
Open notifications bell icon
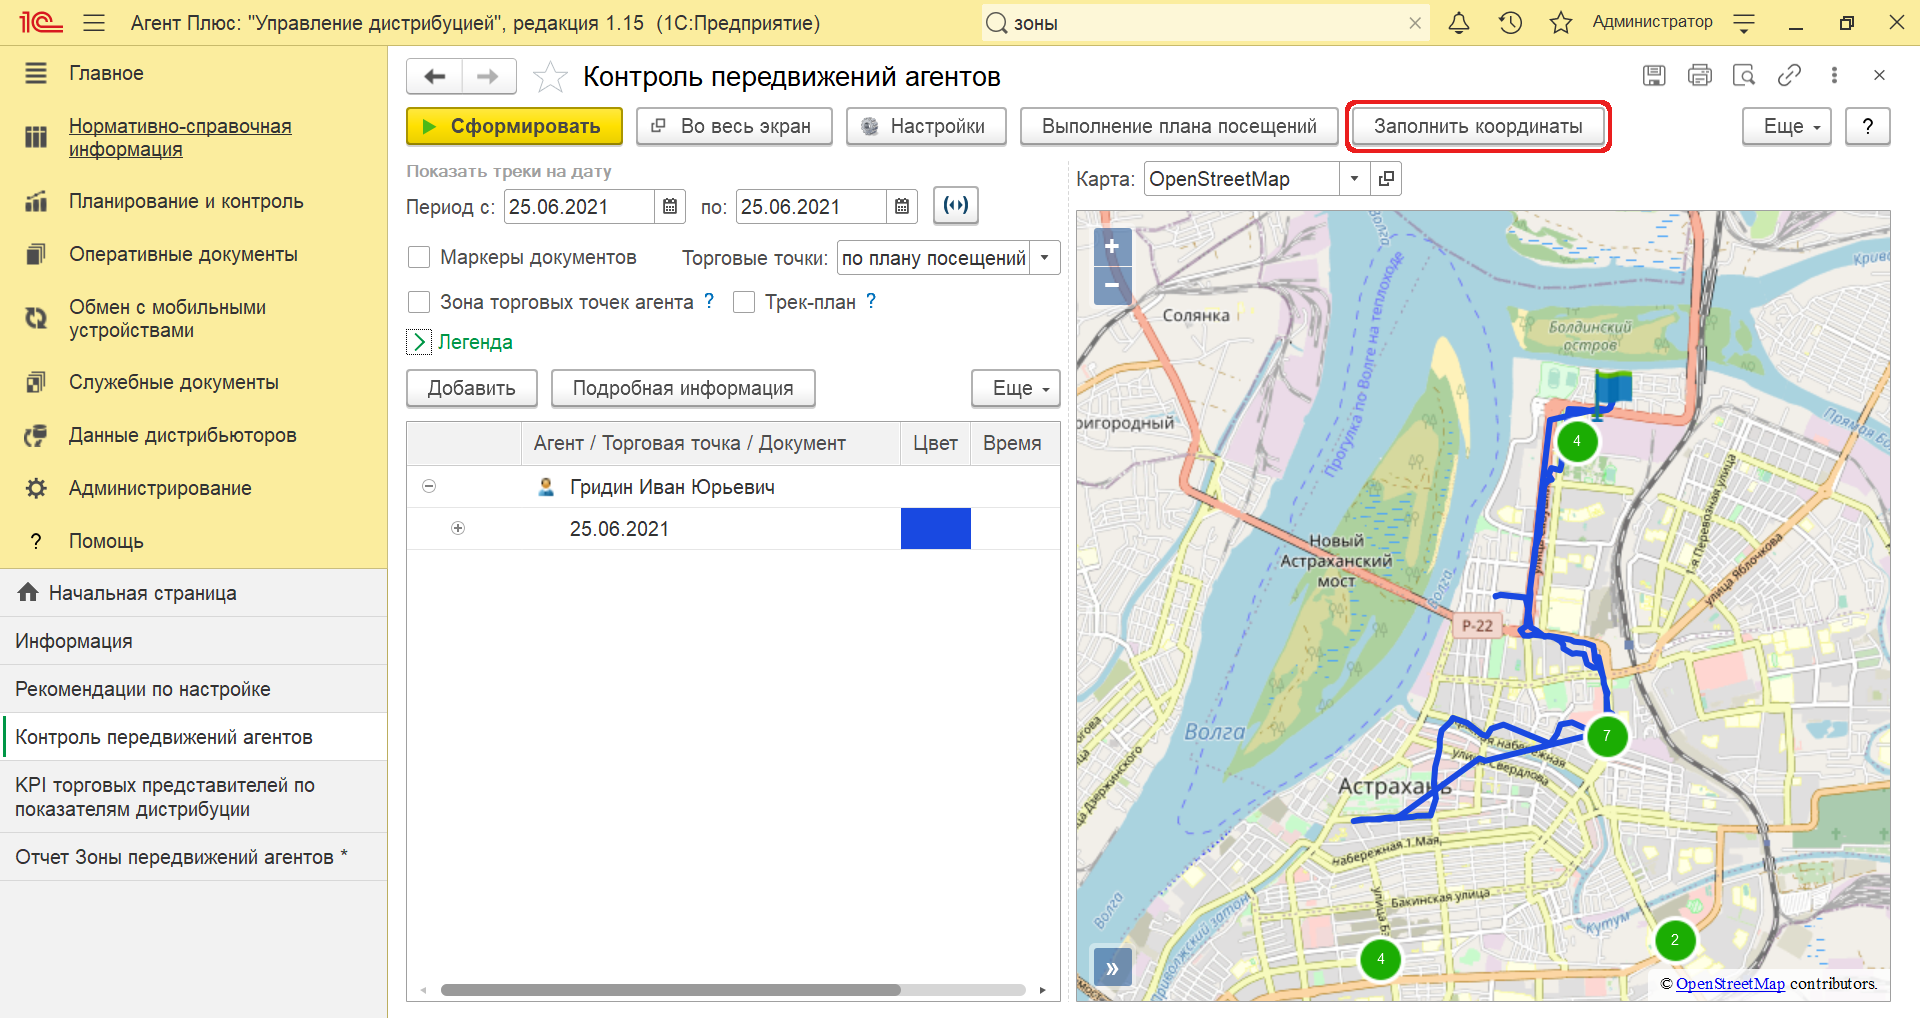pos(1459,22)
